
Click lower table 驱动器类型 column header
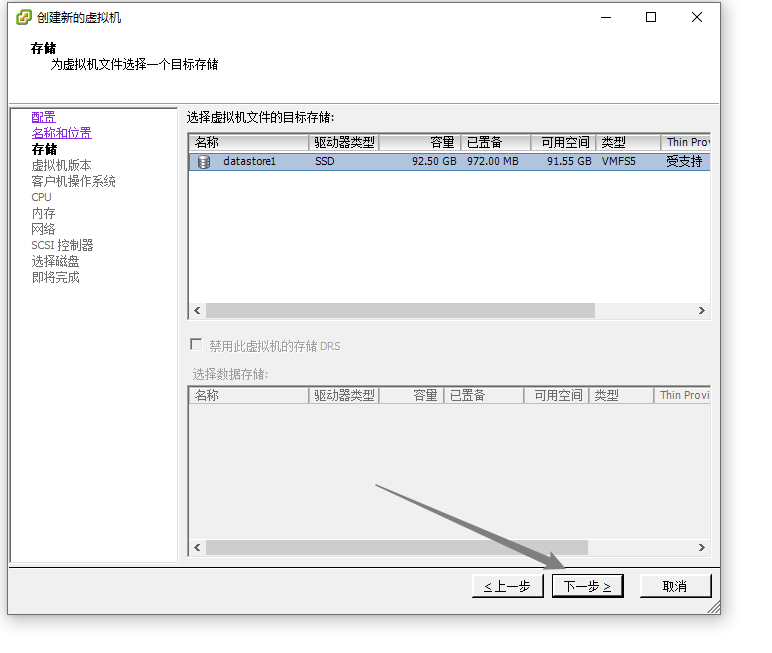point(344,395)
